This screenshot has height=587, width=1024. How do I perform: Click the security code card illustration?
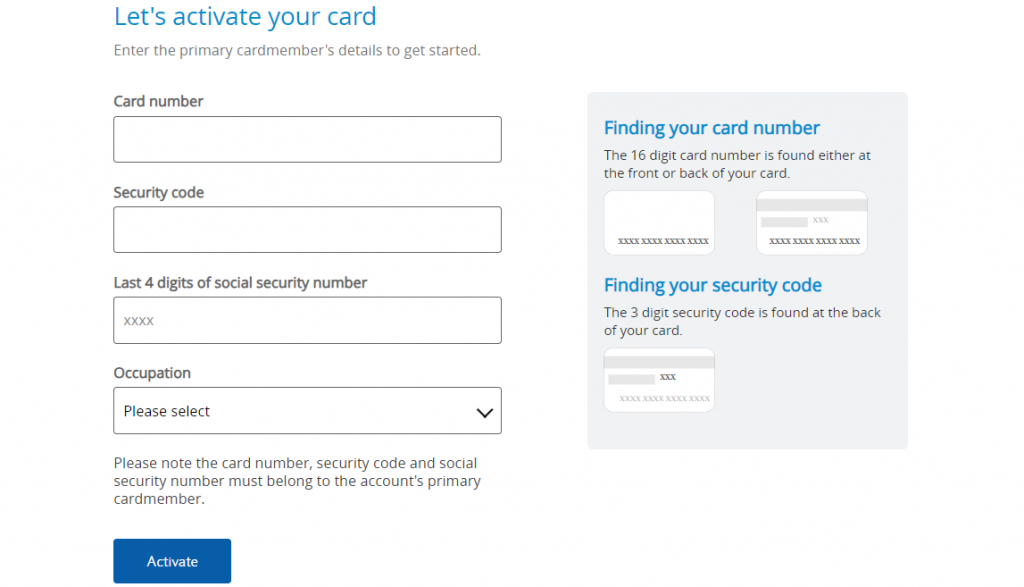click(659, 380)
